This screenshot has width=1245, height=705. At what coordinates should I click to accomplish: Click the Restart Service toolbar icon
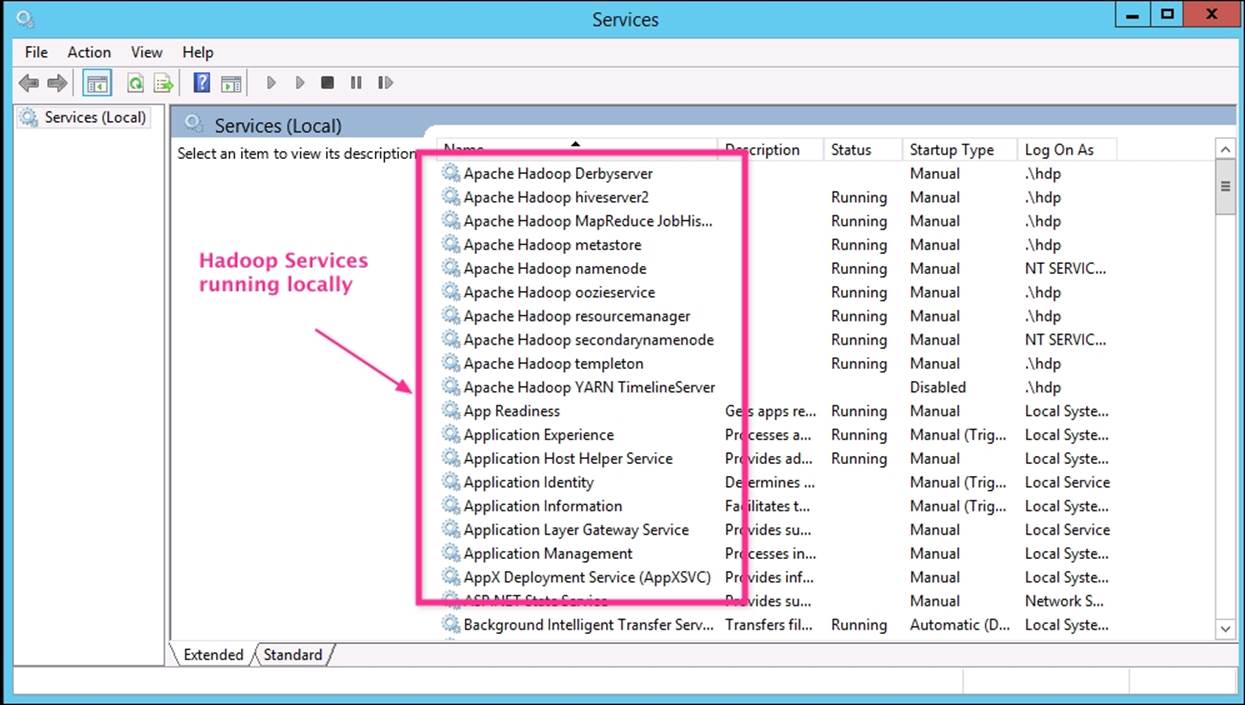click(385, 83)
